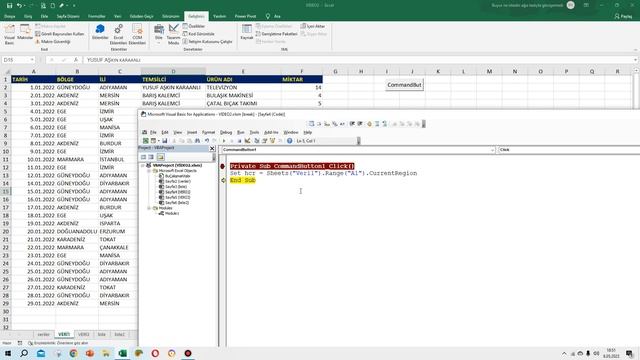The image size is (640, 360).
Task: Click Makro Güvenliği in ribbon
Action: tap(52, 42)
